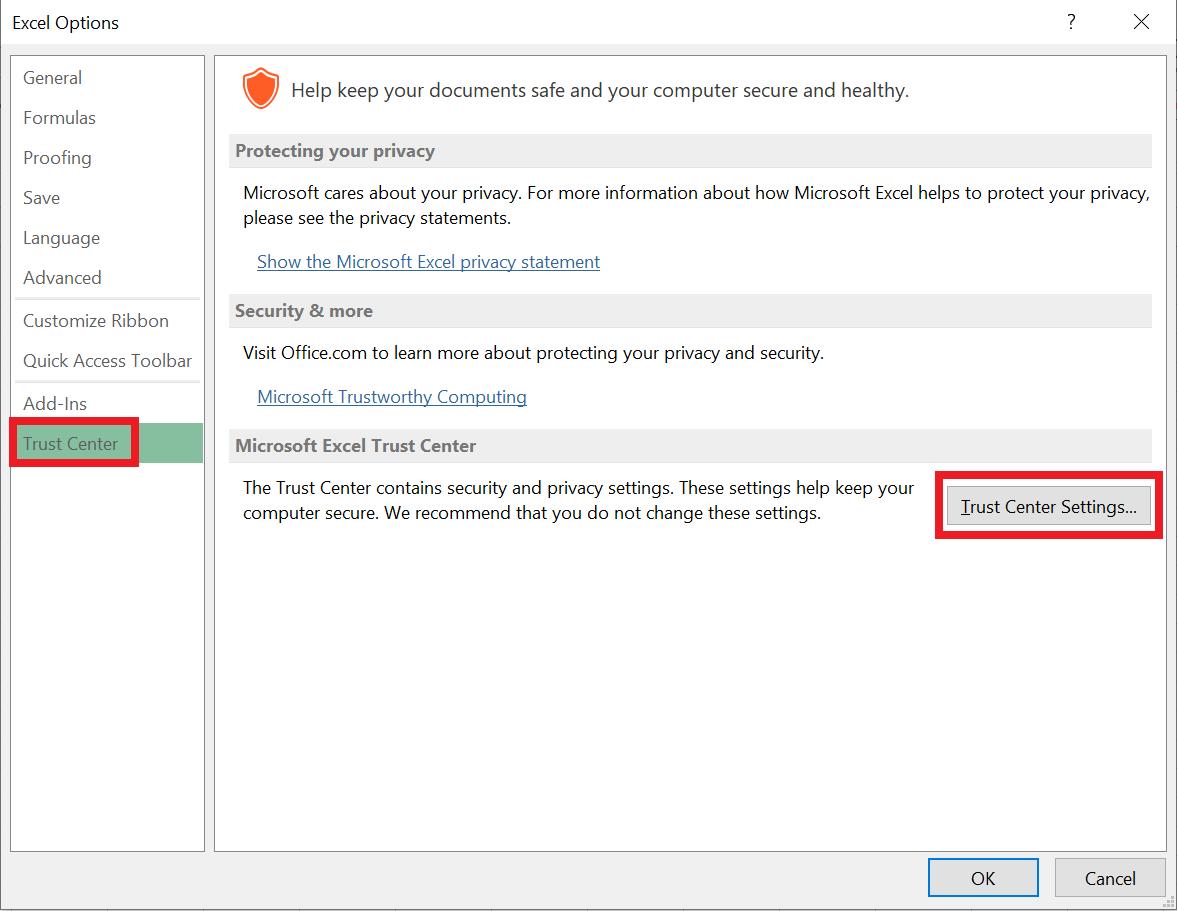1177x911 pixels.
Task: Switch to Proofing options
Action: coord(57,158)
